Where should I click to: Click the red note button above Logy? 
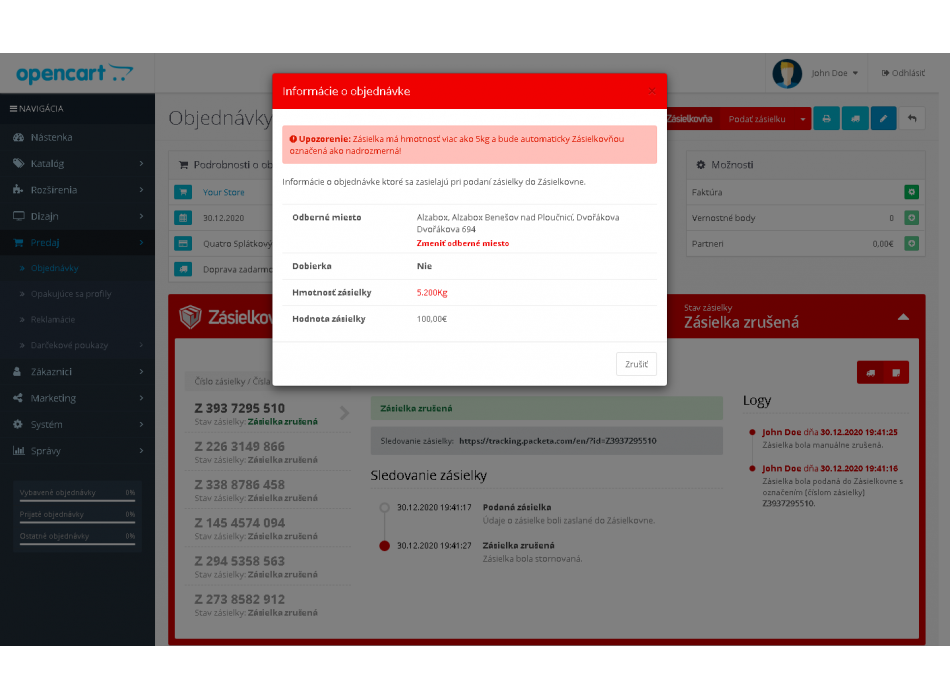[896, 373]
